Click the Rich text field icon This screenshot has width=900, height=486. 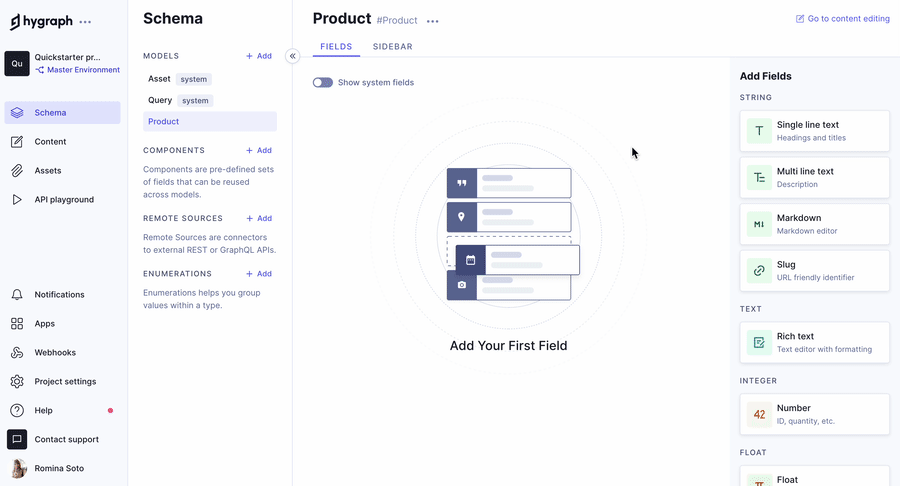click(x=759, y=343)
